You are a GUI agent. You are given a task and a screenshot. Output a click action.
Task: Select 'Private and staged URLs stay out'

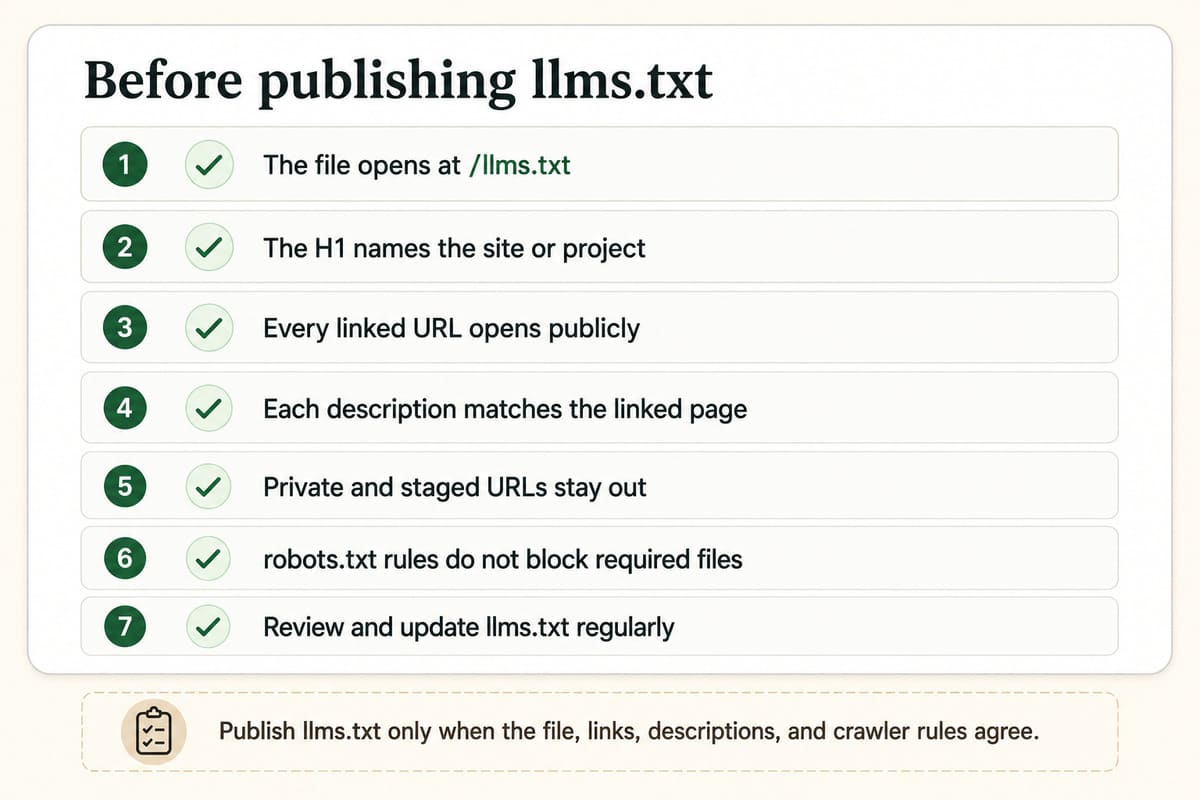[455, 487]
